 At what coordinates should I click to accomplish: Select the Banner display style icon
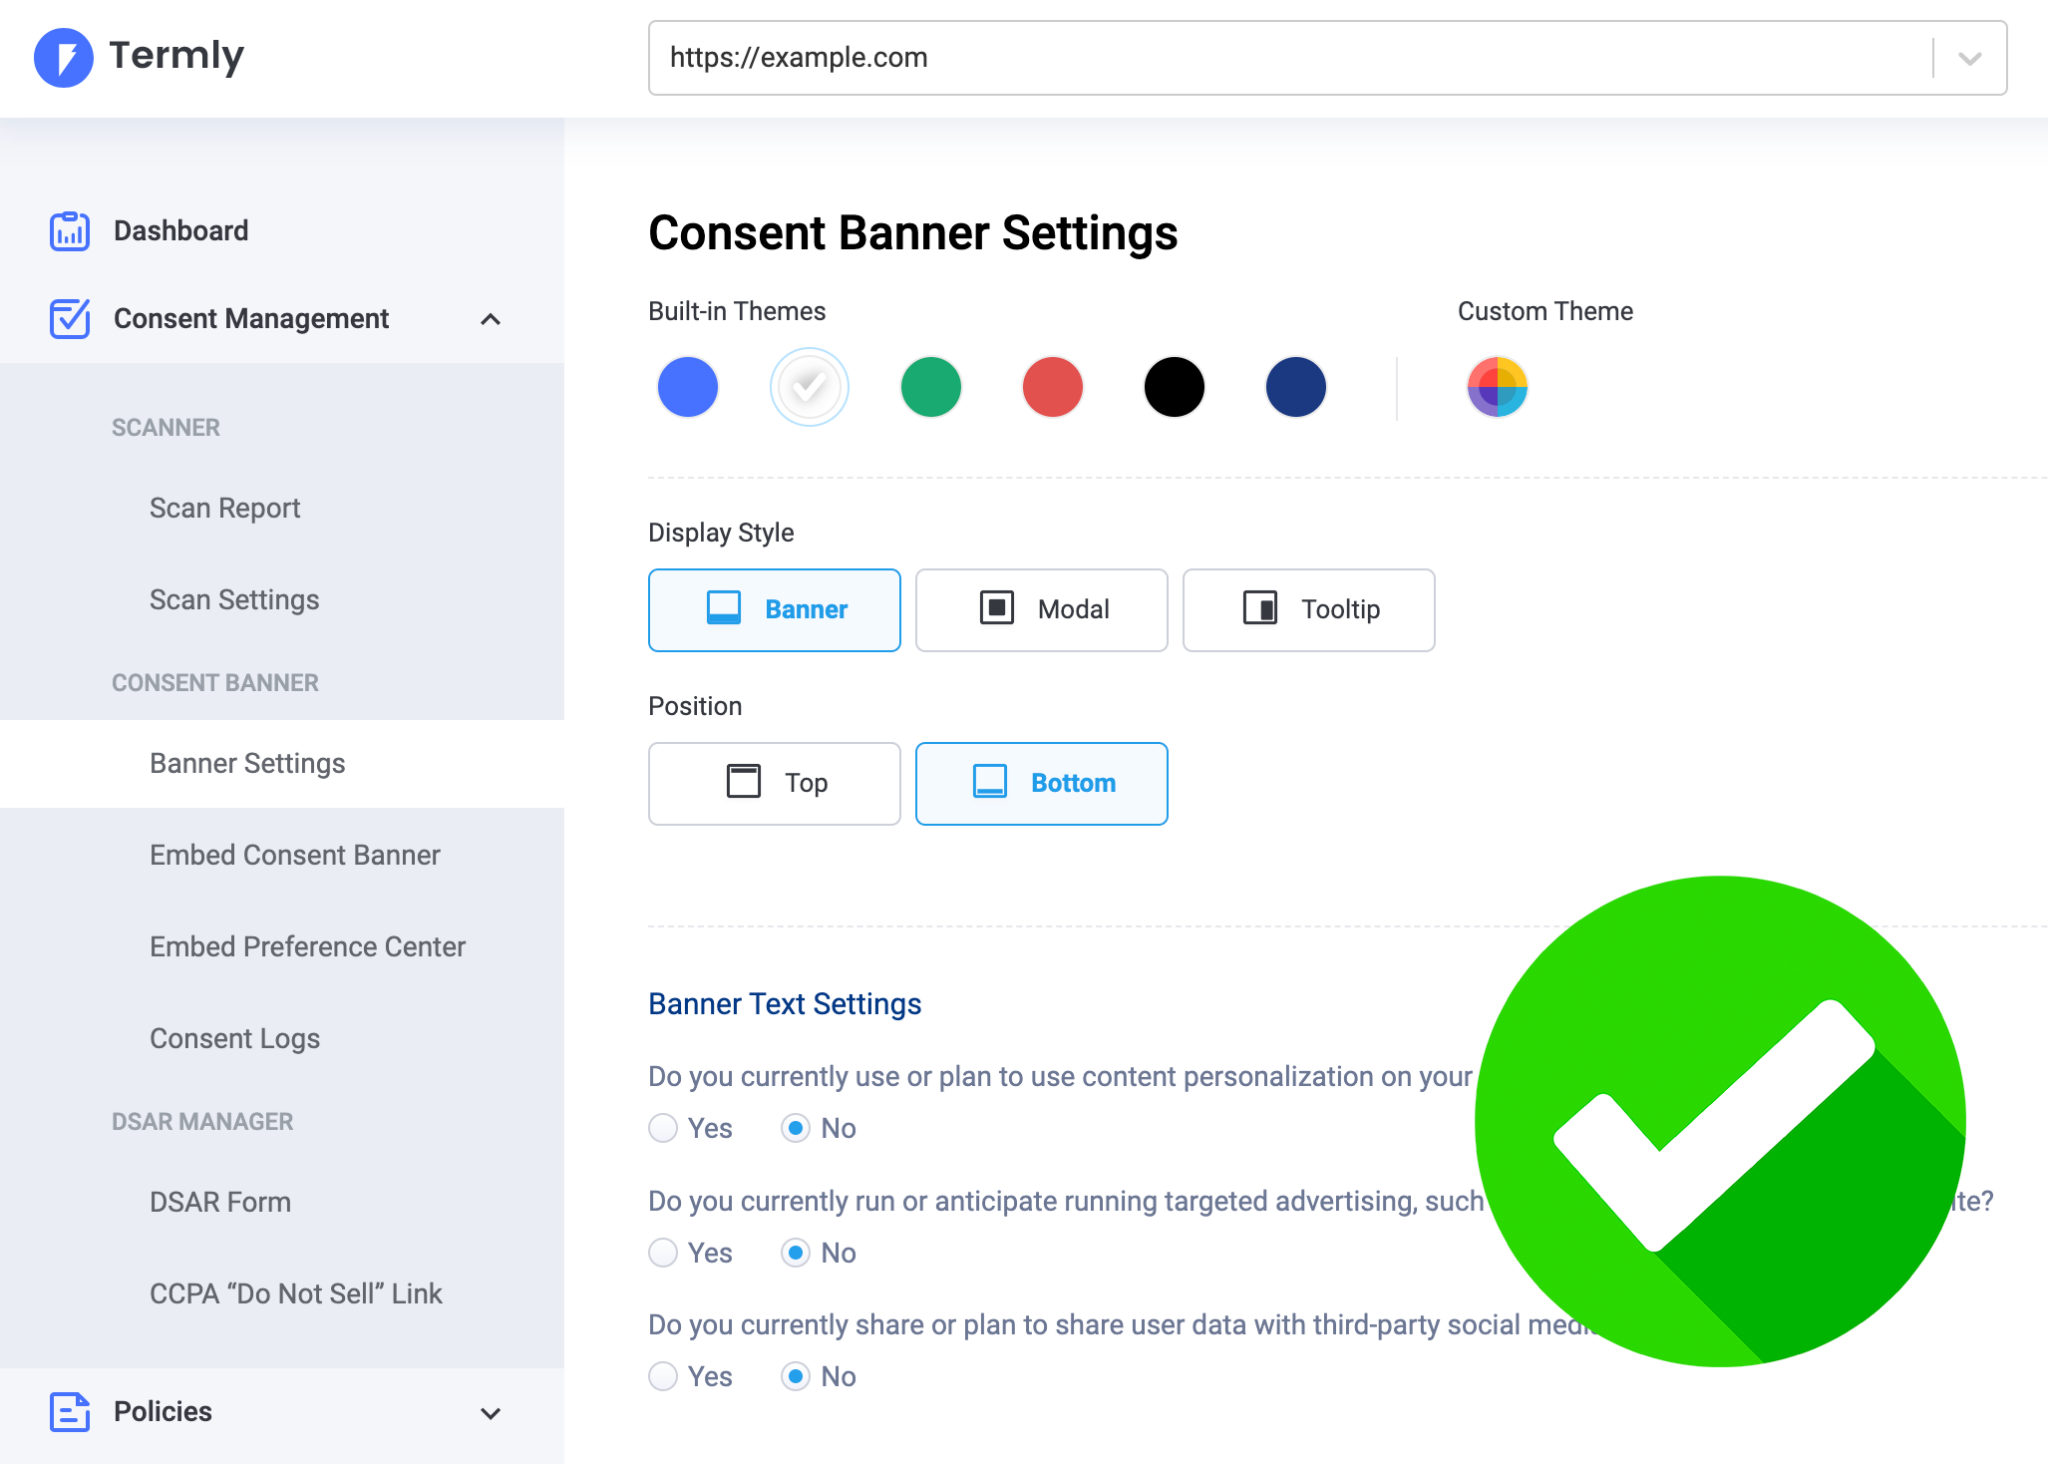(x=724, y=609)
